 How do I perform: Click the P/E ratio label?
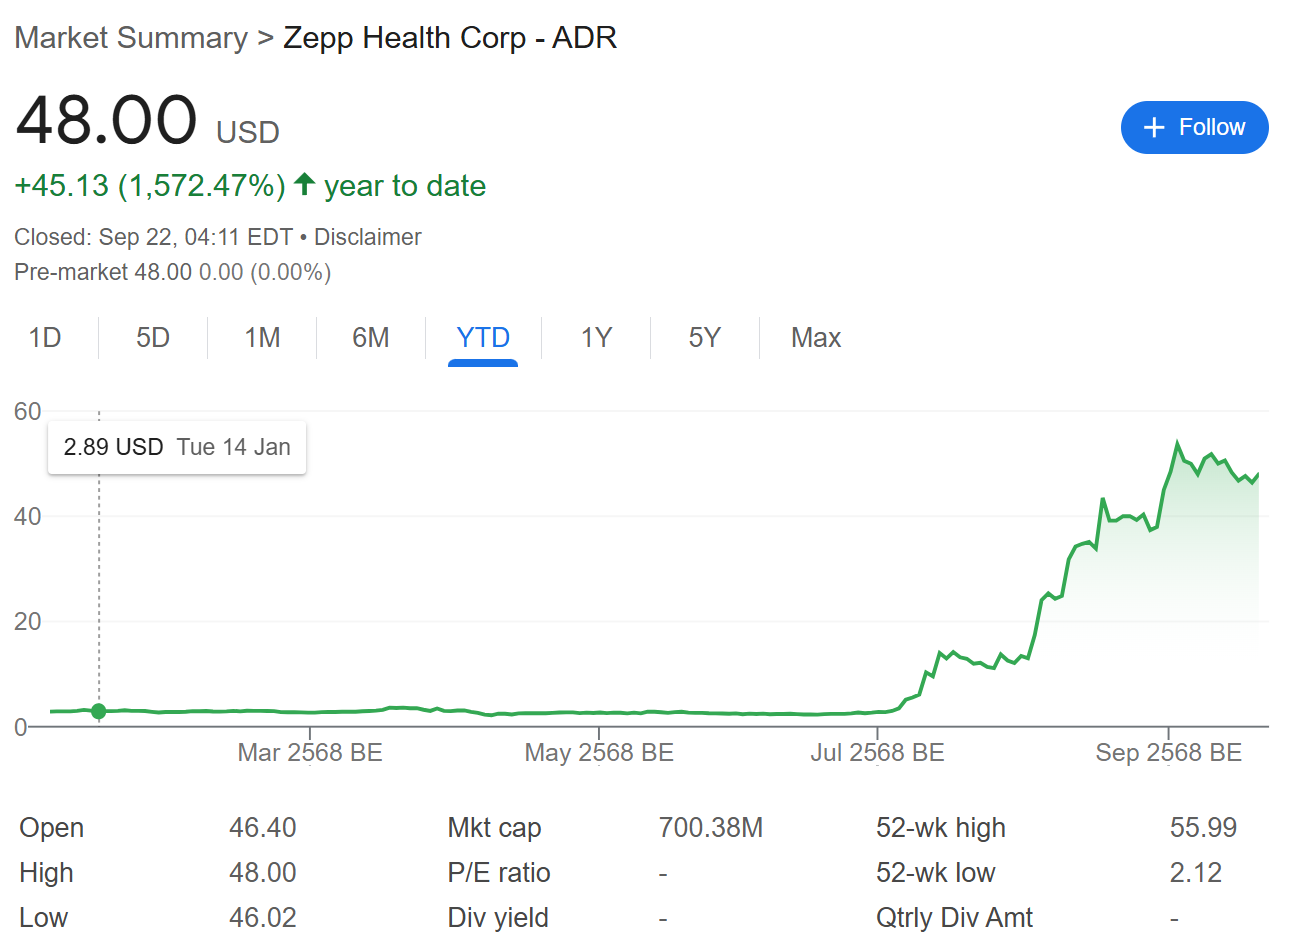coord(499,873)
